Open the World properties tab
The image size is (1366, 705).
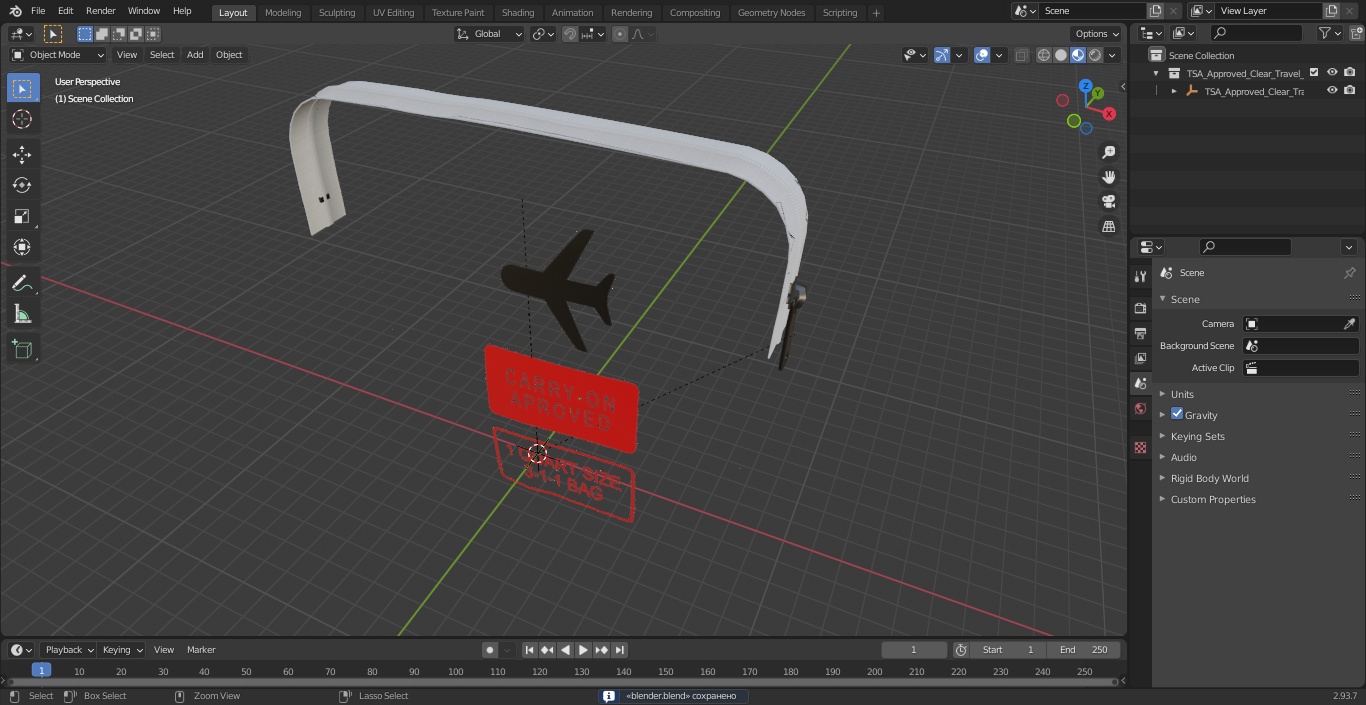click(x=1140, y=409)
